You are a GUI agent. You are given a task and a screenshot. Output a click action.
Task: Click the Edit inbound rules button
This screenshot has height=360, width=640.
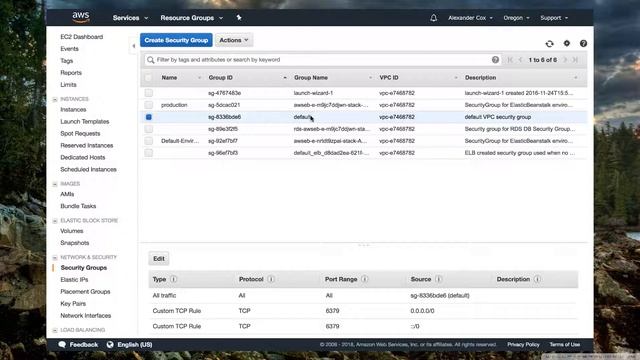pyautogui.click(x=159, y=258)
